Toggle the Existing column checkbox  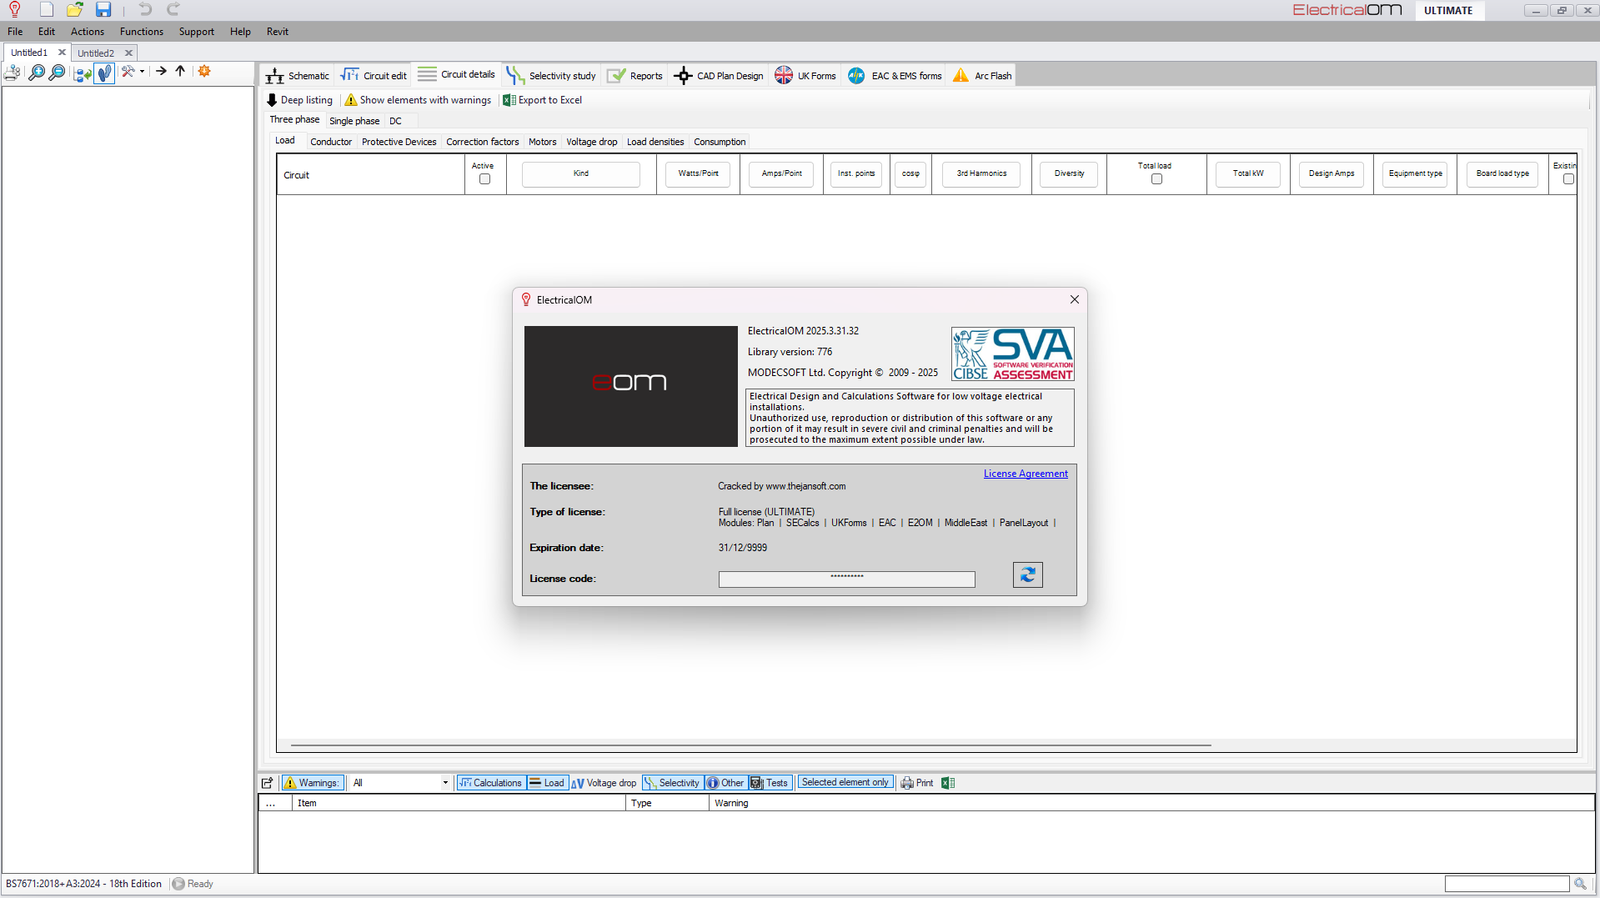click(x=1568, y=179)
